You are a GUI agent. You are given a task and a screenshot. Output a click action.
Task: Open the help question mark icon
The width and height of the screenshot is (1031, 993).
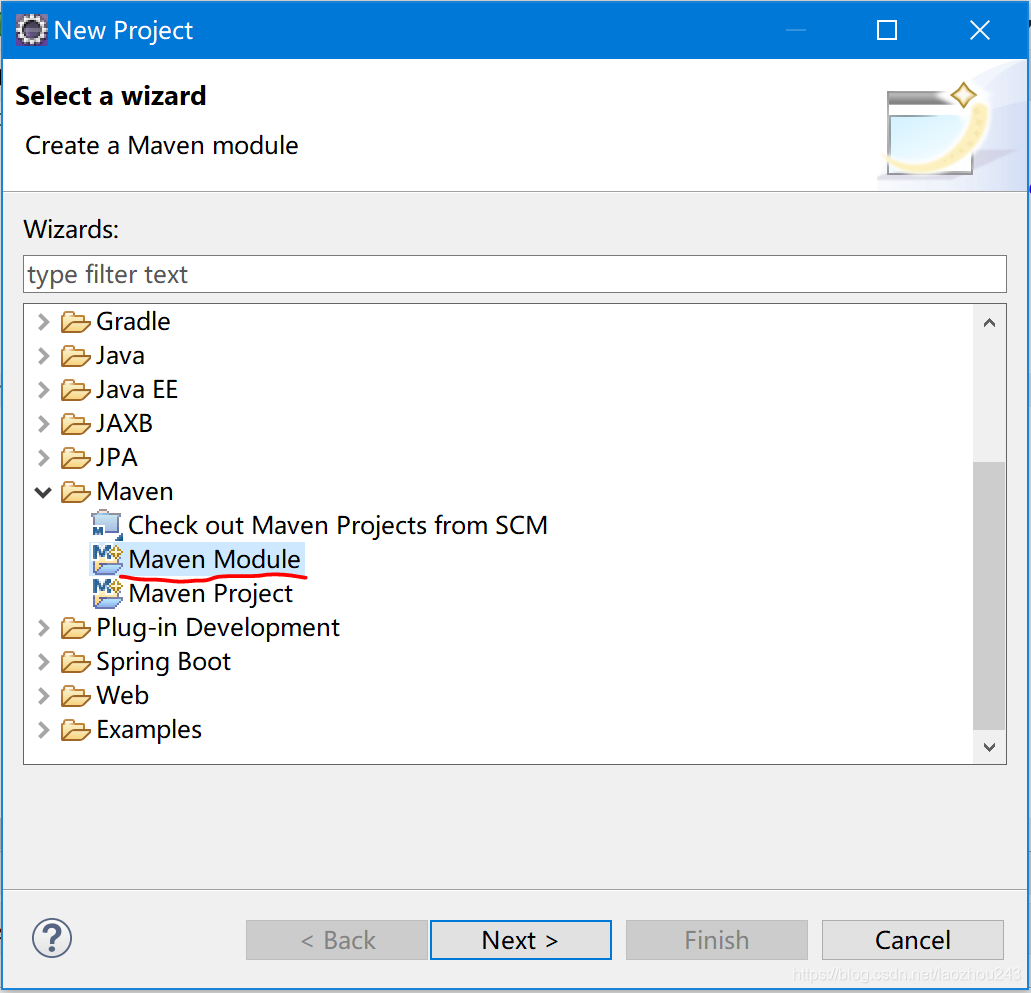click(52, 938)
